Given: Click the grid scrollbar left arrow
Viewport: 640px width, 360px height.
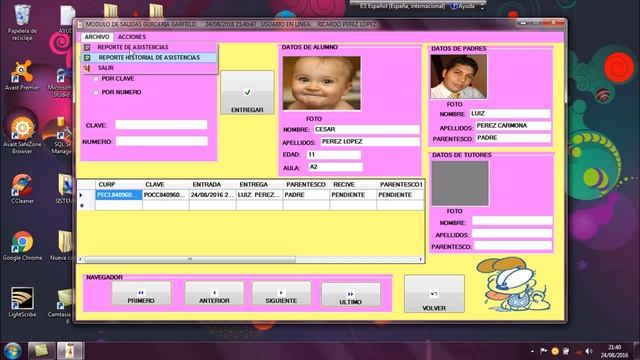Looking at the screenshot, I should pyautogui.click(x=80, y=259).
